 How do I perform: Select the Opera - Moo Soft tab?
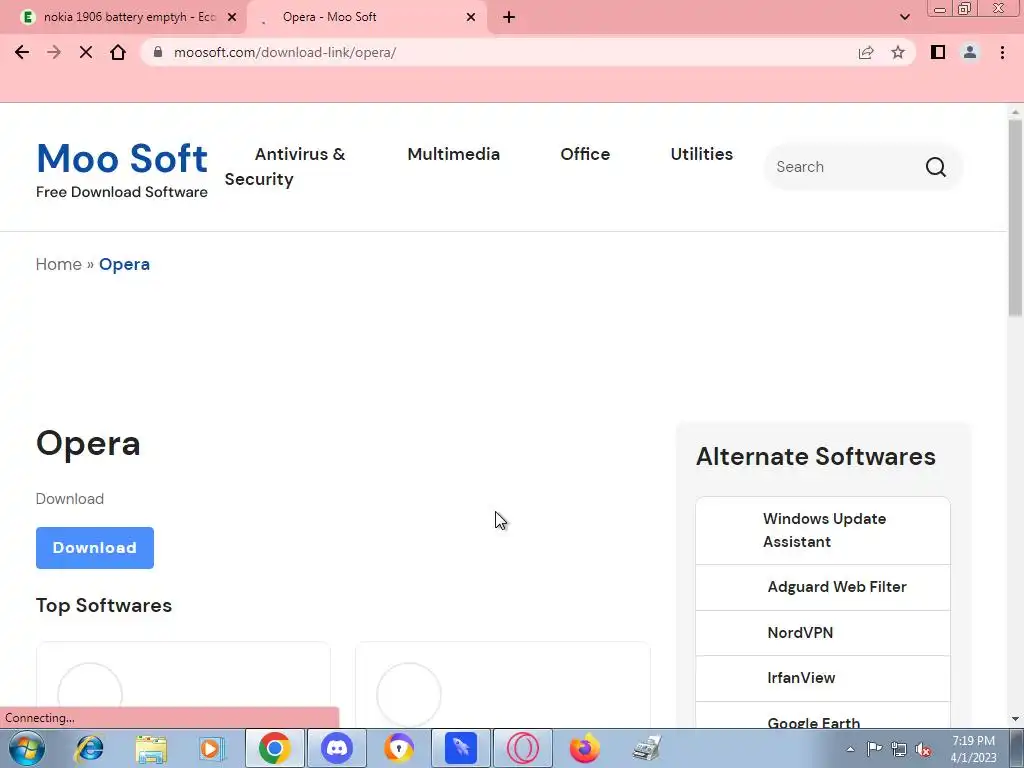click(366, 17)
